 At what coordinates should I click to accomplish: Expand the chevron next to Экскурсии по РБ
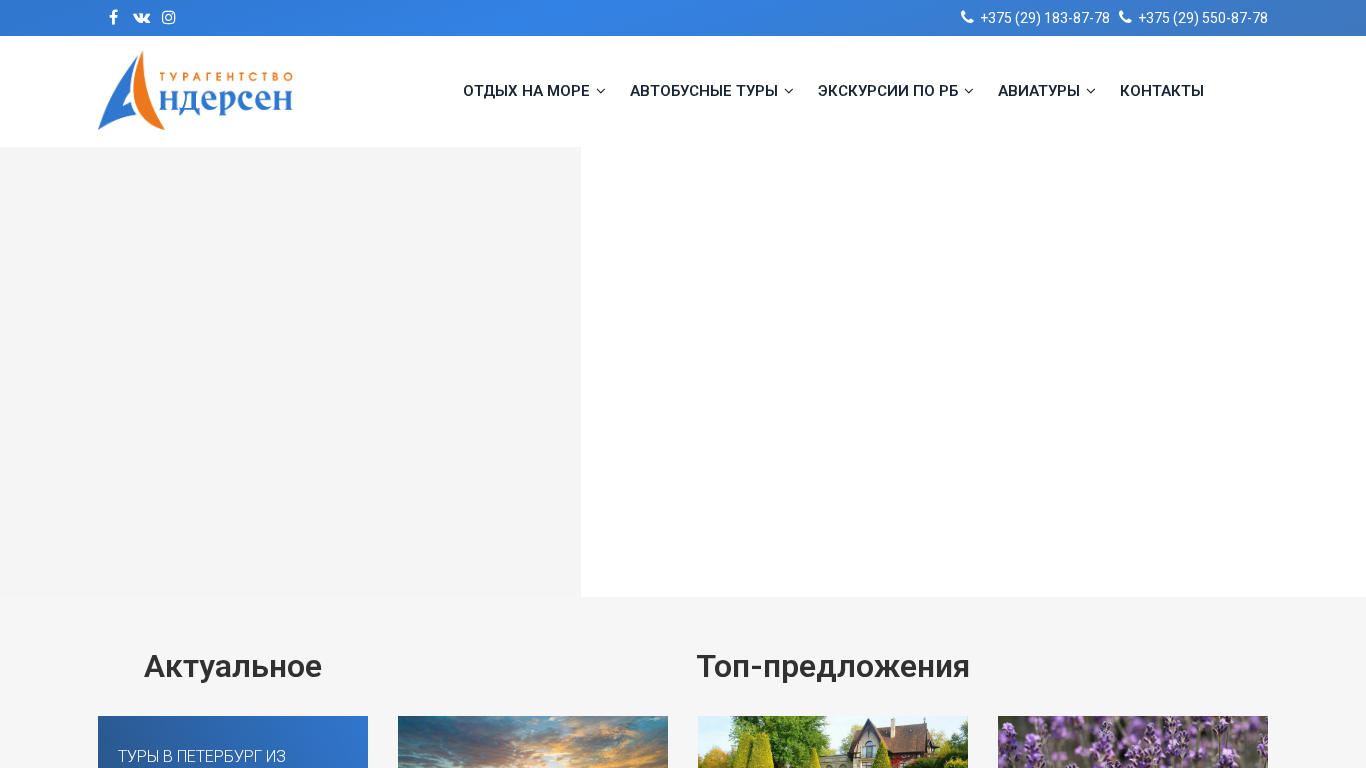click(x=969, y=91)
